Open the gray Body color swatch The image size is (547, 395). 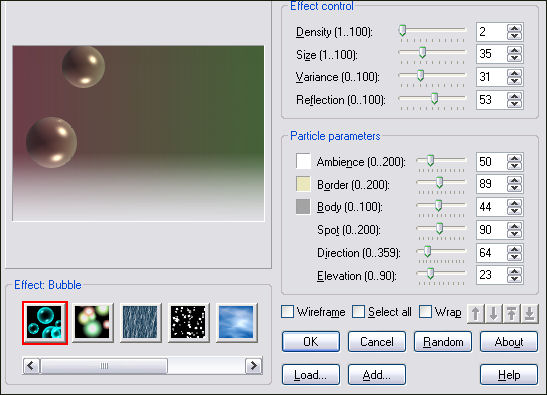coord(303,207)
